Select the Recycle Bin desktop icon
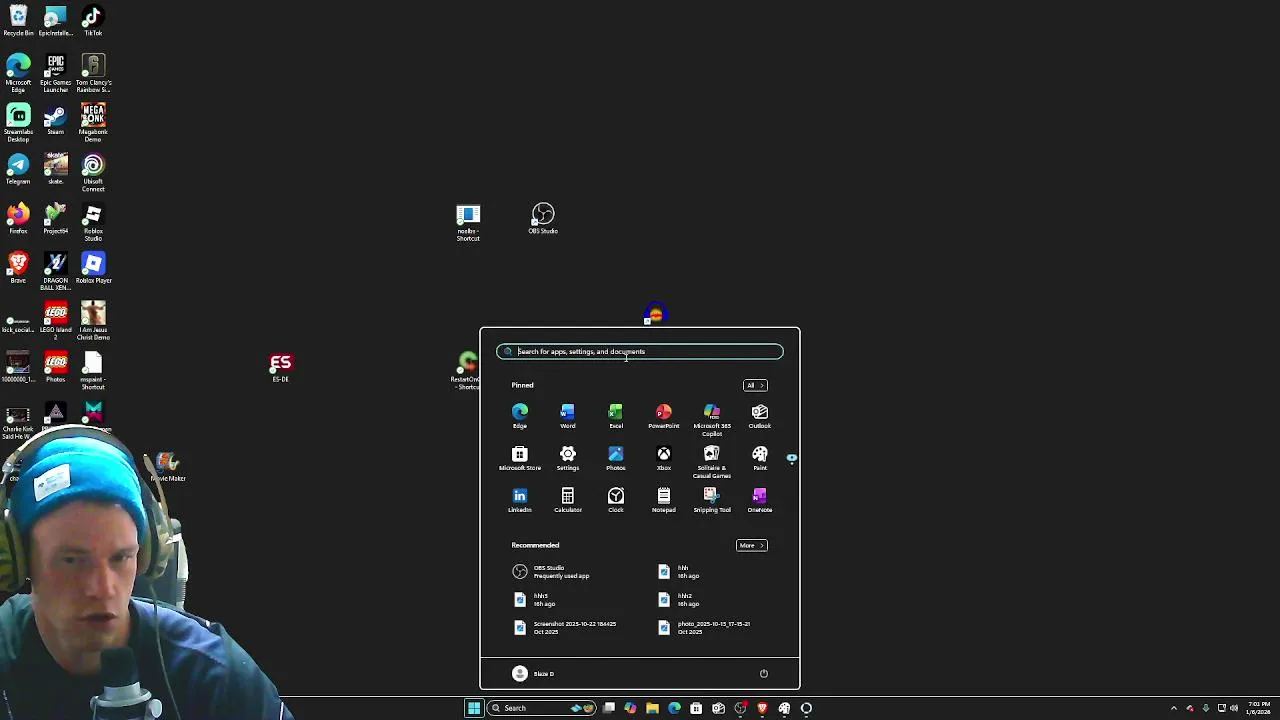This screenshot has width=1280, height=720. [18, 21]
